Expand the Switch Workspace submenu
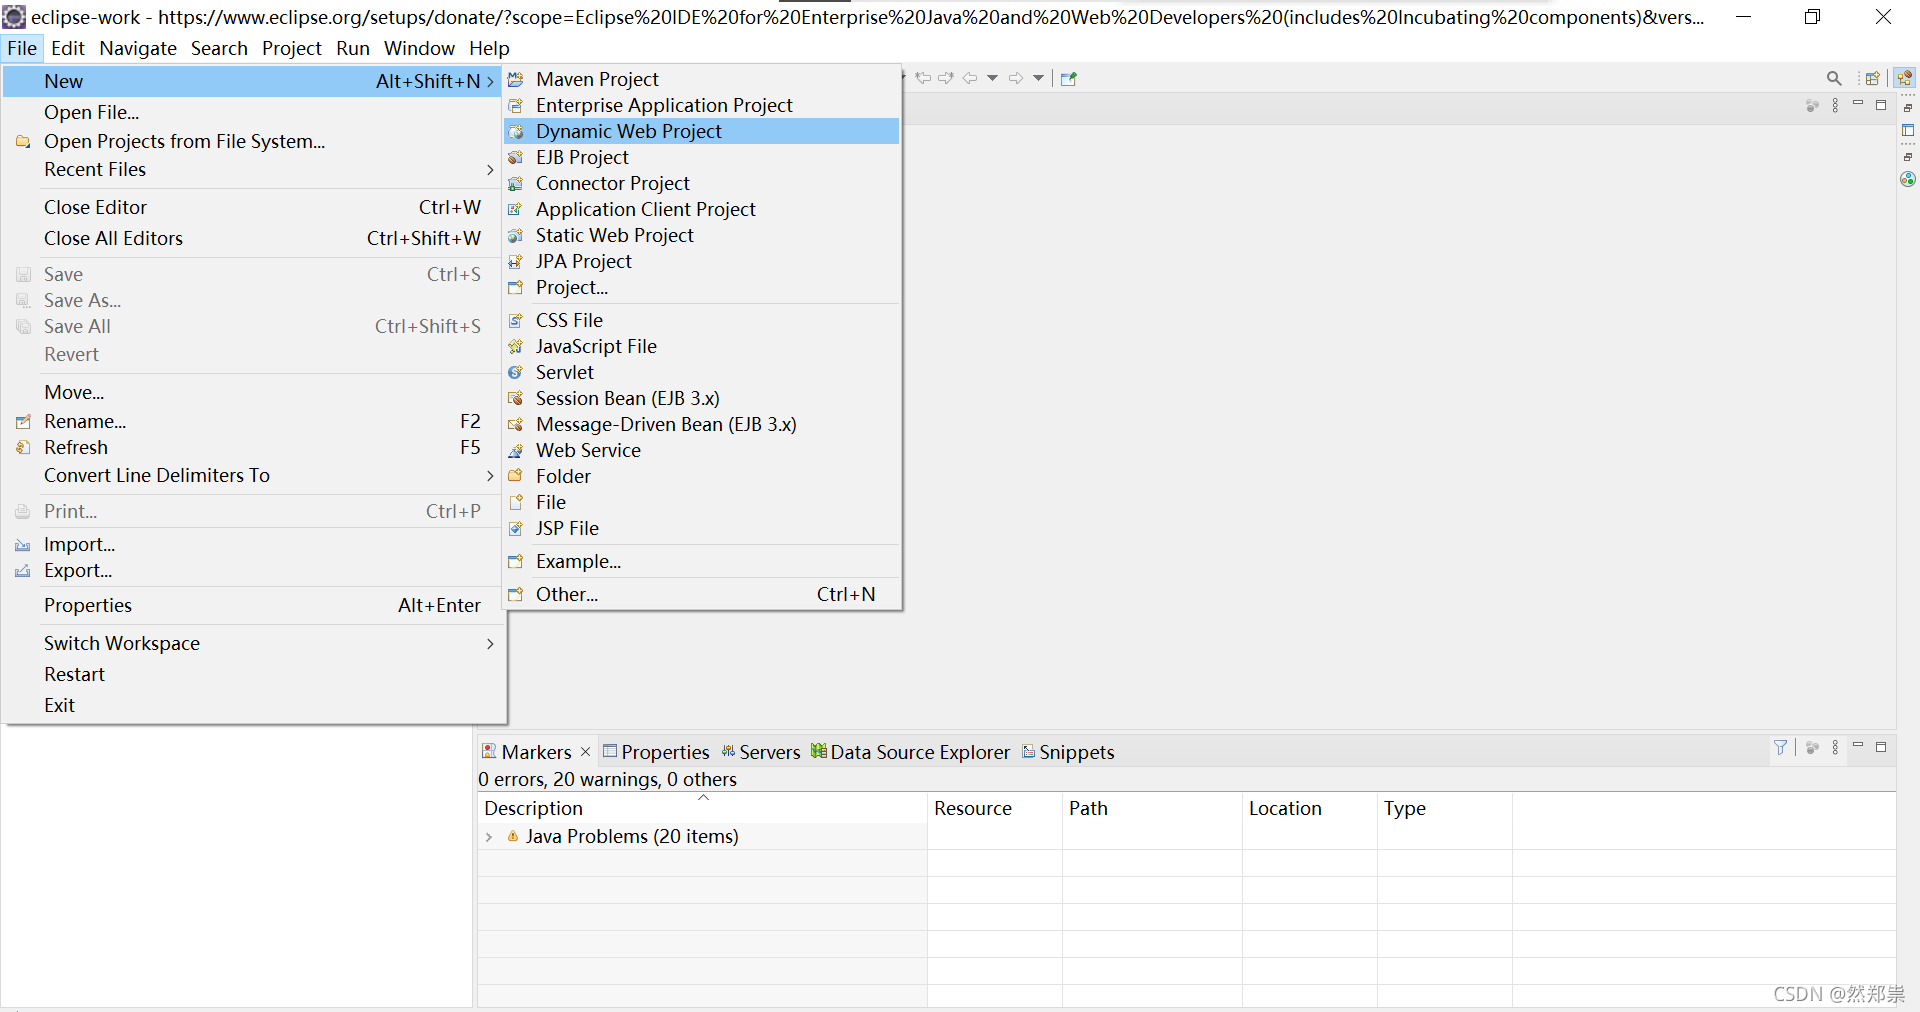 pos(489,643)
